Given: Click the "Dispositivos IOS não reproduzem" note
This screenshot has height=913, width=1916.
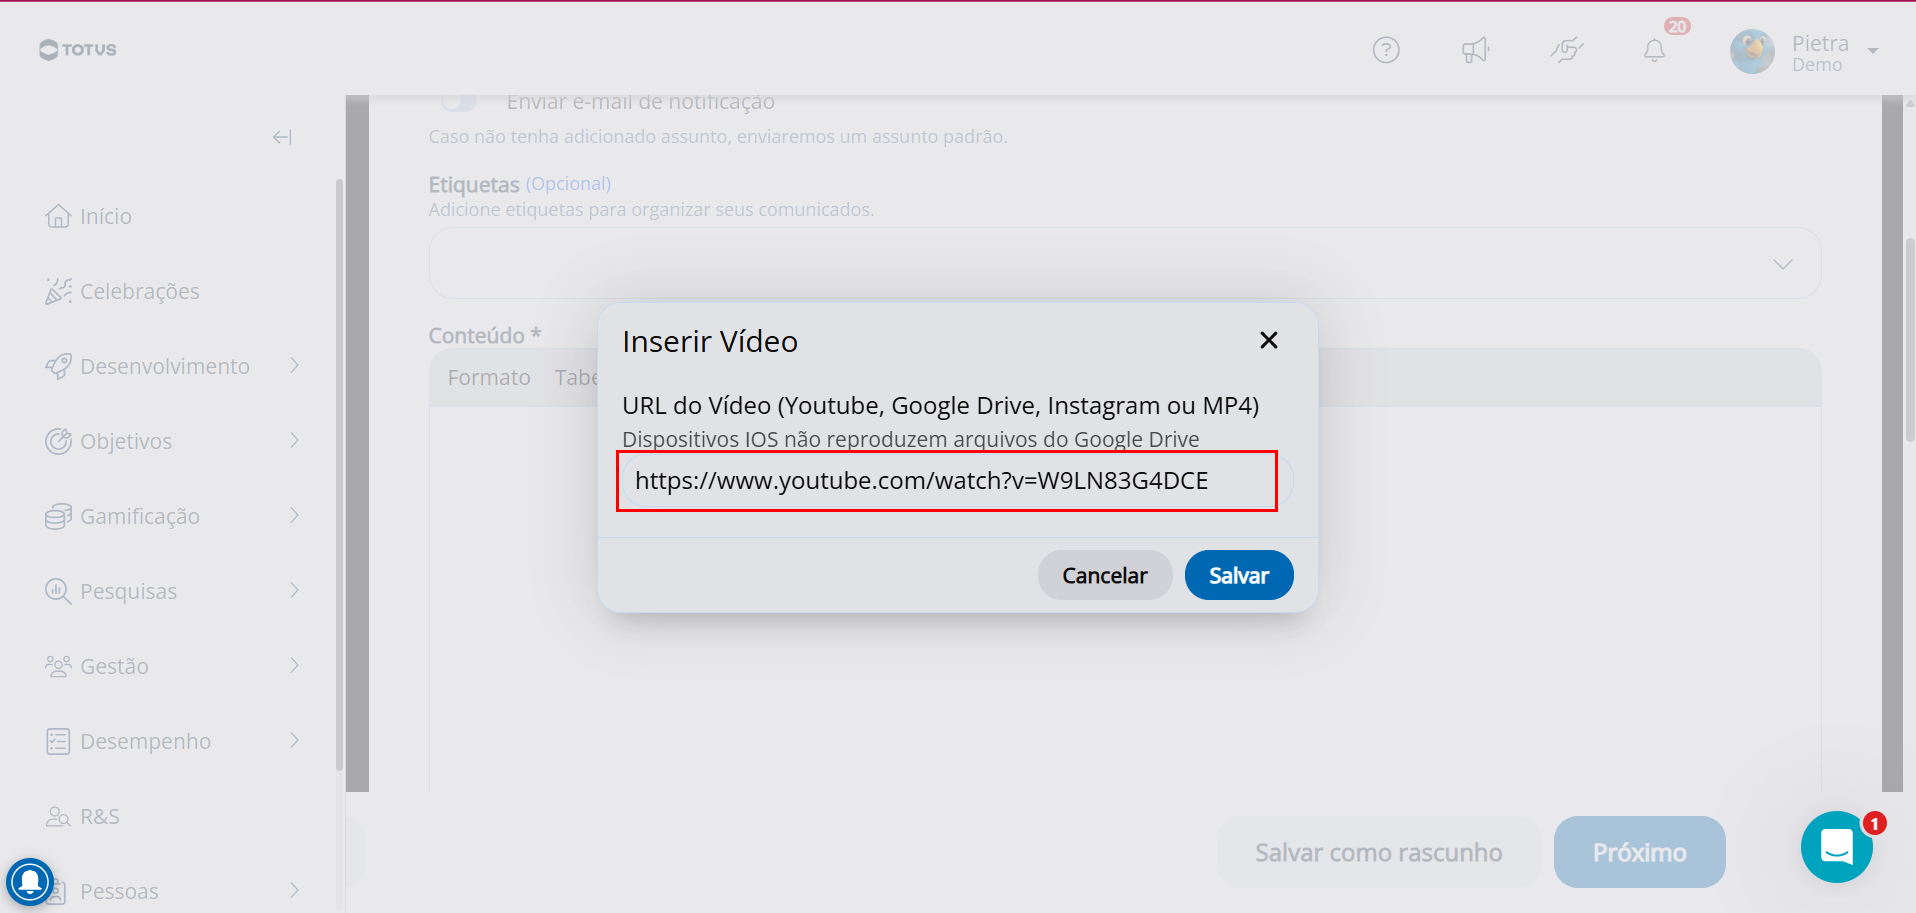Looking at the screenshot, I should pos(911,439).
